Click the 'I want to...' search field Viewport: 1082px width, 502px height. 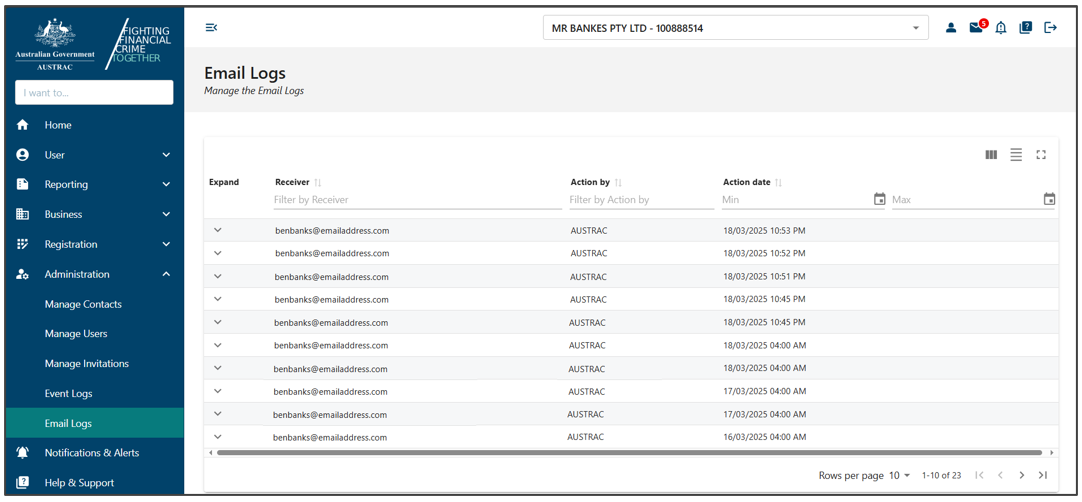[x=94, y=93]
